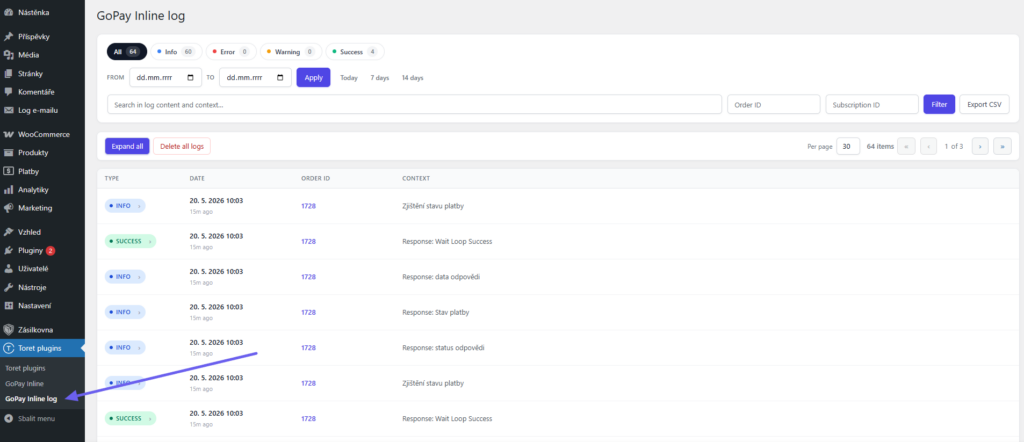This screenshot has height=442, width=1024.
Task: Filter logs by Success type
Action: pyautogui.click(x=355, y=52)
